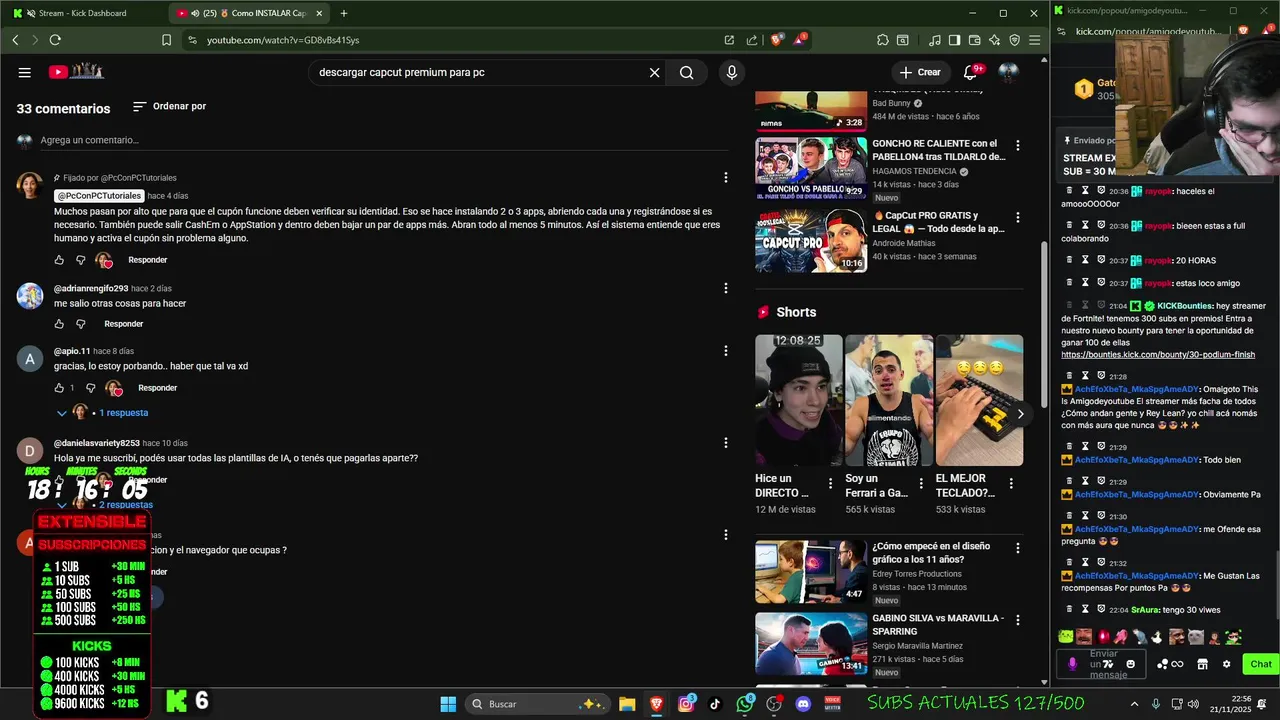Open menu for 'Soy un Ferrari' Short

[x=920, y=484]
